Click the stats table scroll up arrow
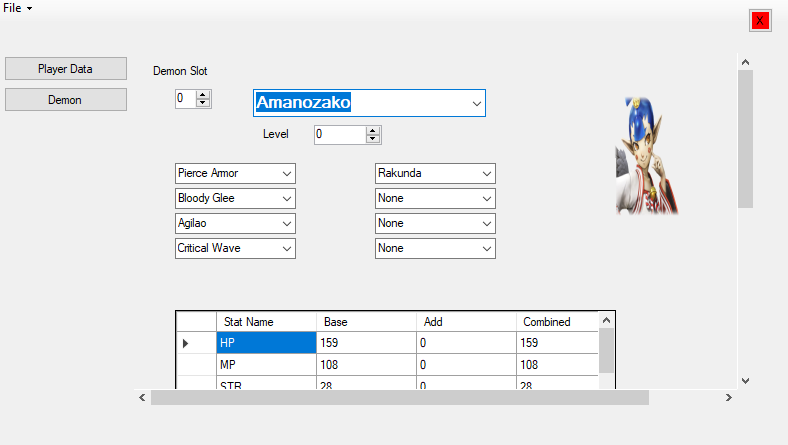788x445 pixels. (x=606, y=320)
